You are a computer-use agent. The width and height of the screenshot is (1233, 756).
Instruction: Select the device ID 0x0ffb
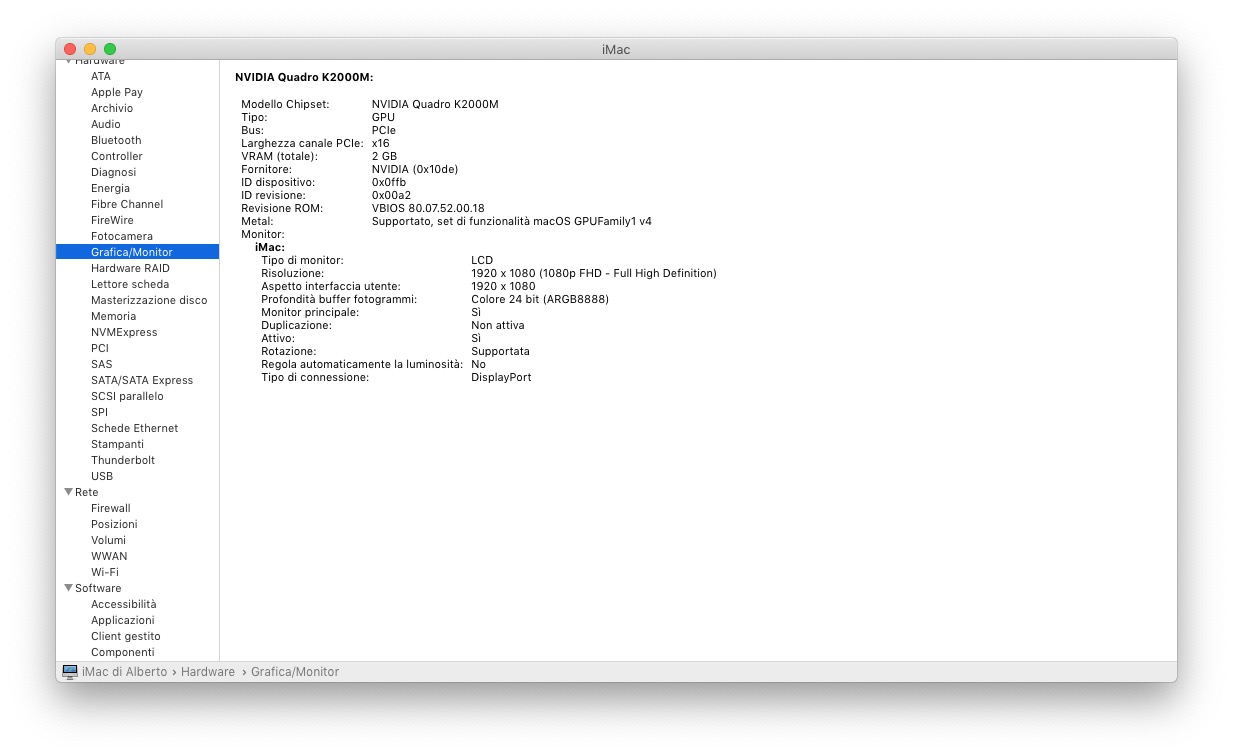(x=389, y=182)
